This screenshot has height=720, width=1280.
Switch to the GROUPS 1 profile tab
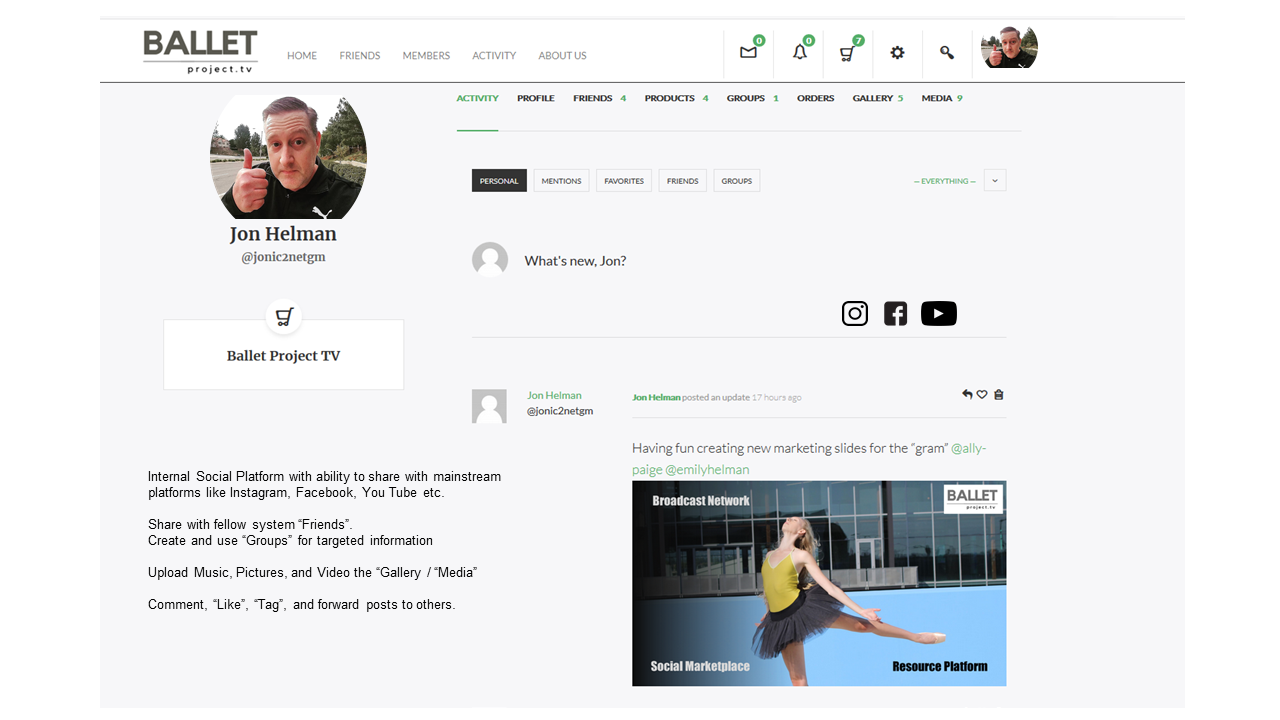(753, 98)
